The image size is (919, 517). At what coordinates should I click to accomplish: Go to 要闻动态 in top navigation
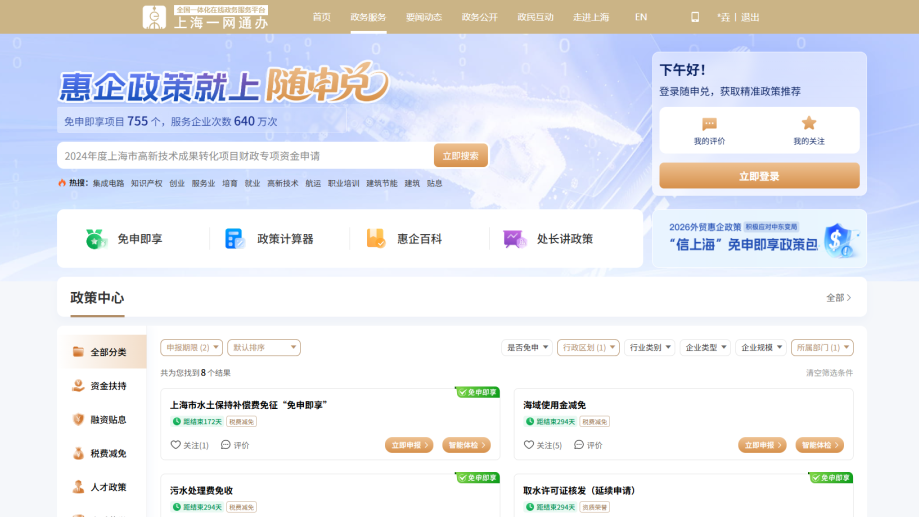(424, 17)
